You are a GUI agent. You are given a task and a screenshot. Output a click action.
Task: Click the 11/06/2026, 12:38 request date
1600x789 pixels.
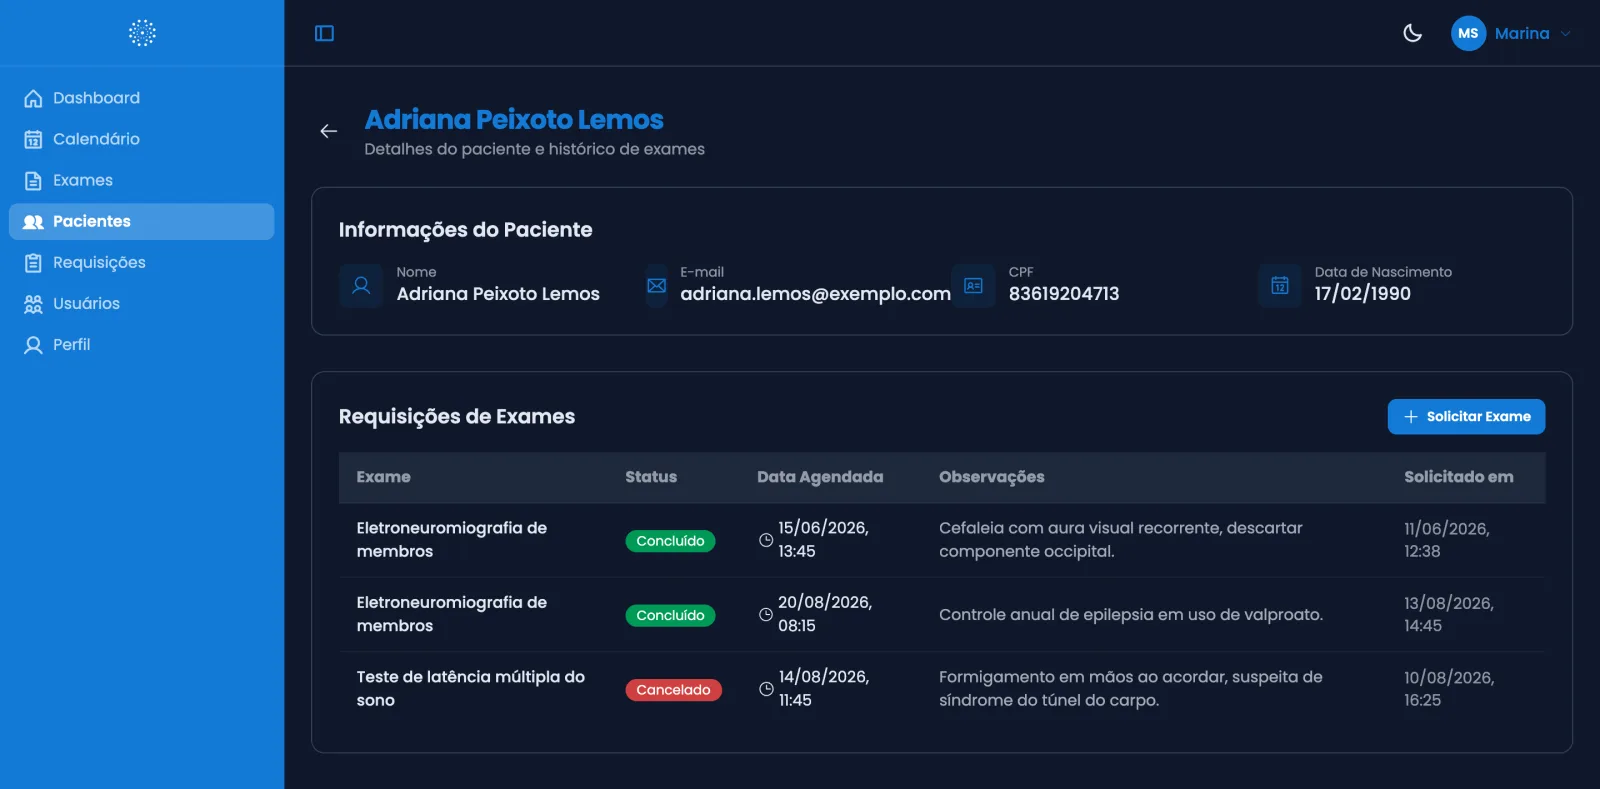click(x=1447, y=540)
